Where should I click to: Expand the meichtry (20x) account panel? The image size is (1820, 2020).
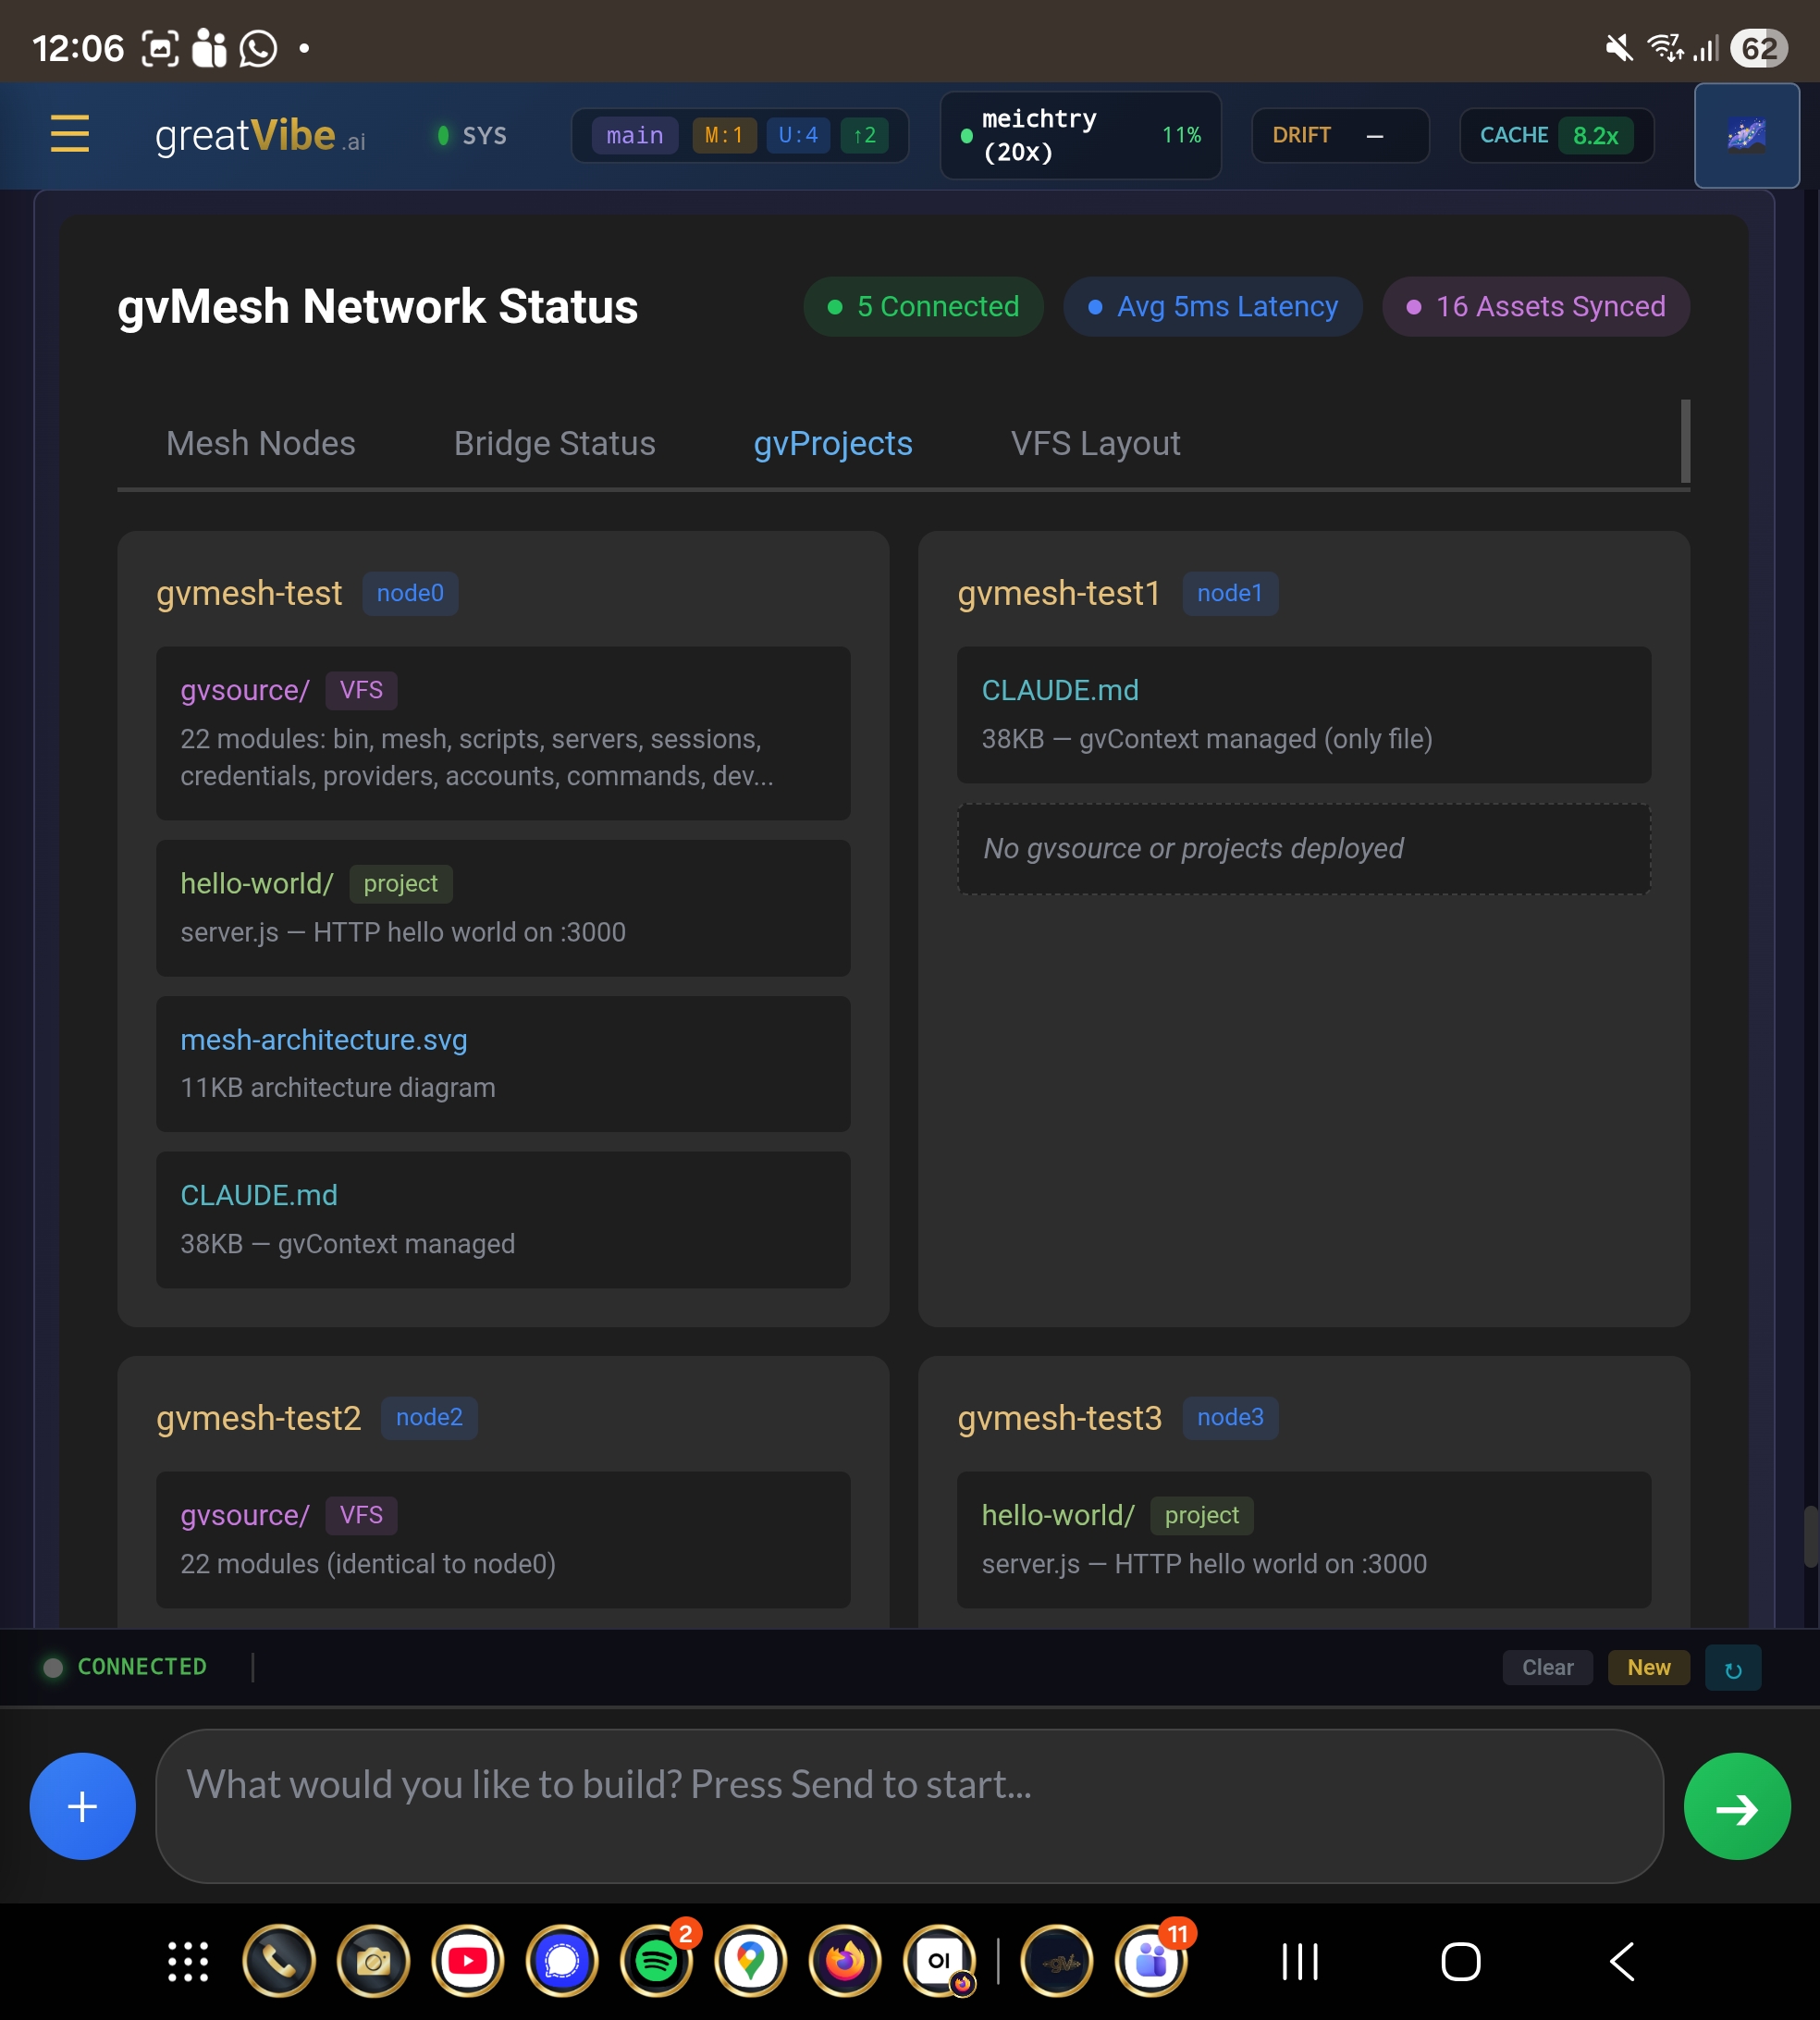(1040, 135)
